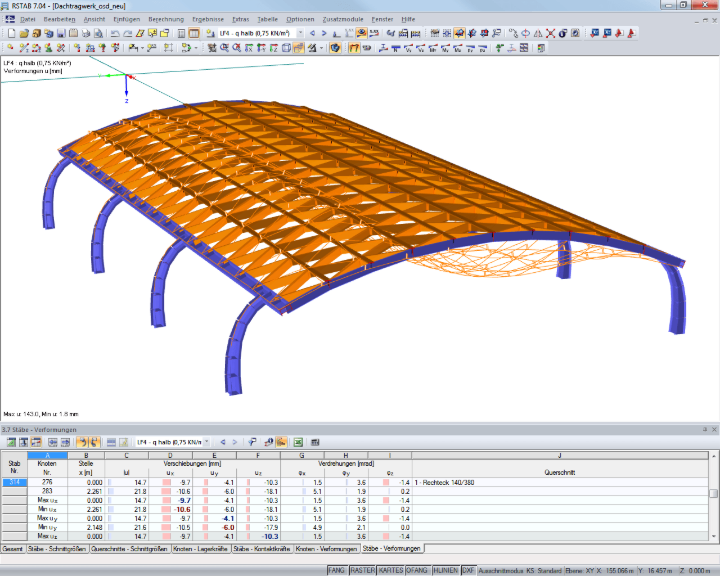Switch to the Knoten - Lagerkräfte tab

point(201,549)
